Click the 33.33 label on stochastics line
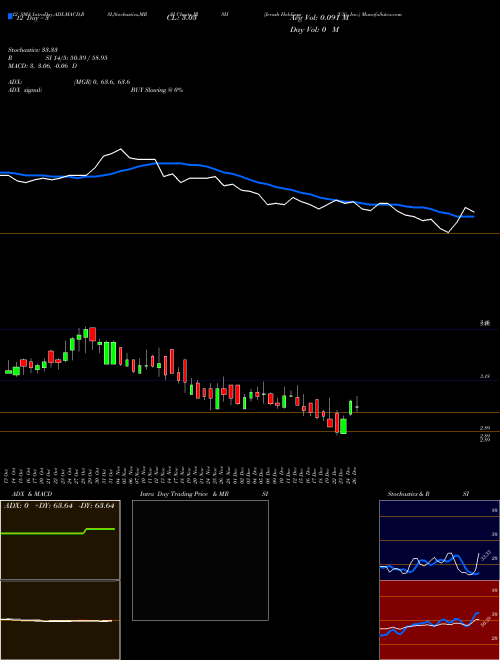 tap(486, 555)
